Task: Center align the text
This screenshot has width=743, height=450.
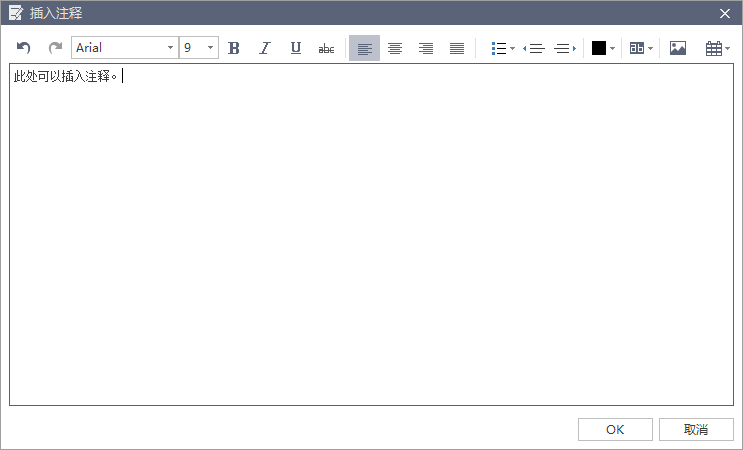Action: click(x=395, y=48)
